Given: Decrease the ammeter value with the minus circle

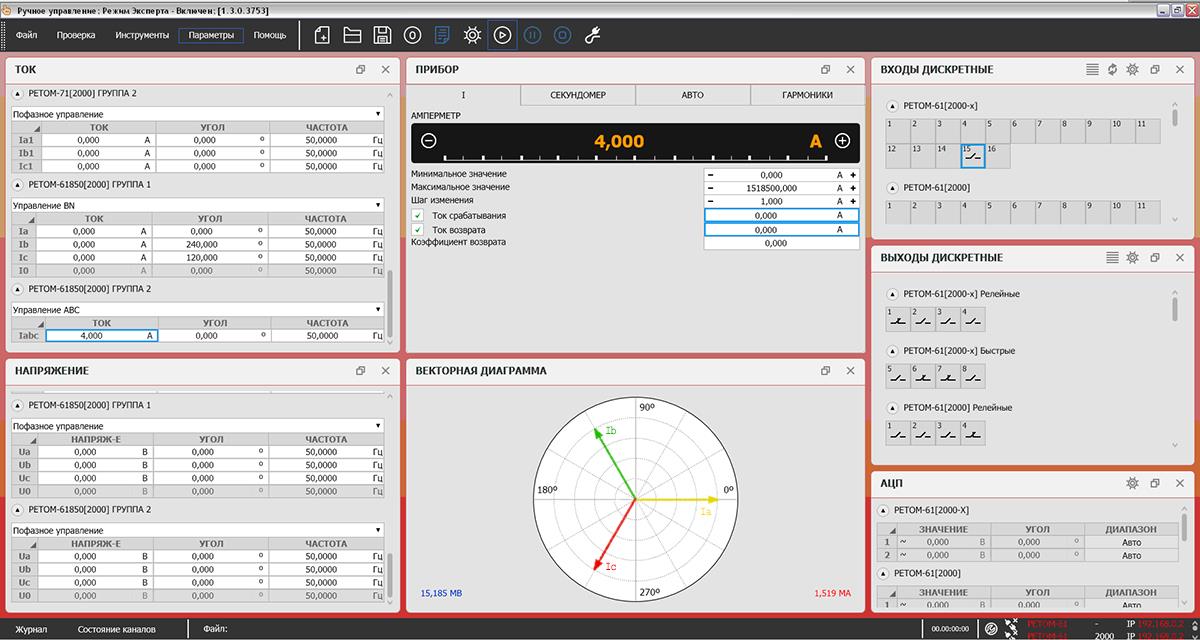Looking at the screenshot, I should click(429, 141).
